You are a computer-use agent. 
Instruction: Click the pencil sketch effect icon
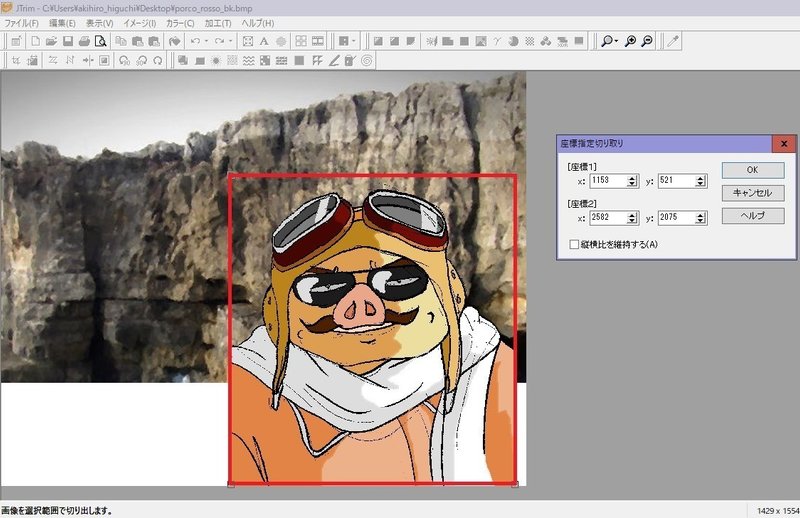pyautogui.click(x=334, y=61)
